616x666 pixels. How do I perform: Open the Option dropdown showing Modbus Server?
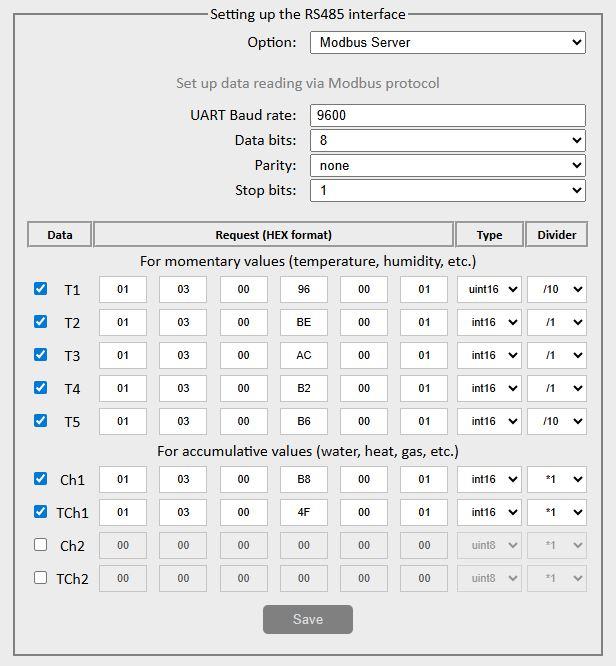click(447, 42)
